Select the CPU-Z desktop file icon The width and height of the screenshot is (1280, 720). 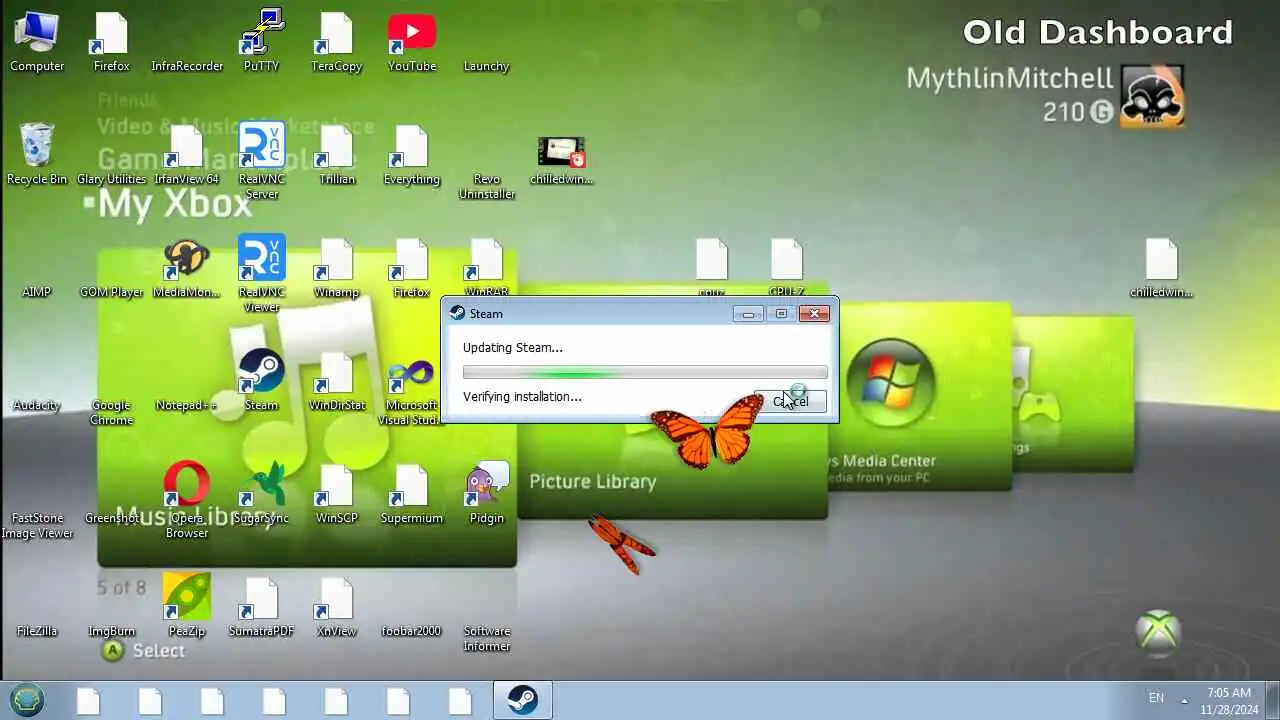pyautogui.click(x=786, y=260)
